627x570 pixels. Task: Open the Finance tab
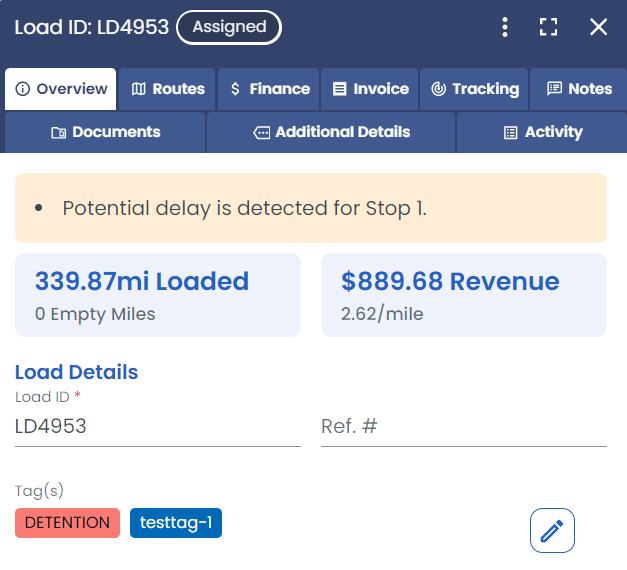click(269, 89)
